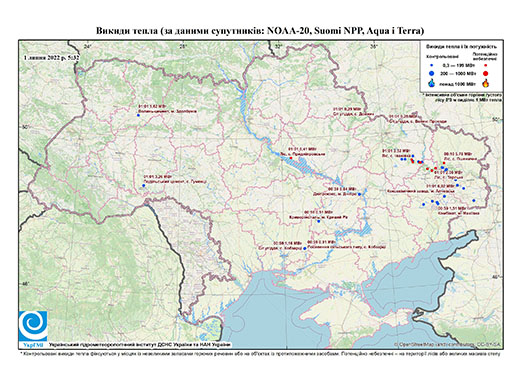
Task: Select the easternmost isolated blue marker
Action: click(474, 200)
